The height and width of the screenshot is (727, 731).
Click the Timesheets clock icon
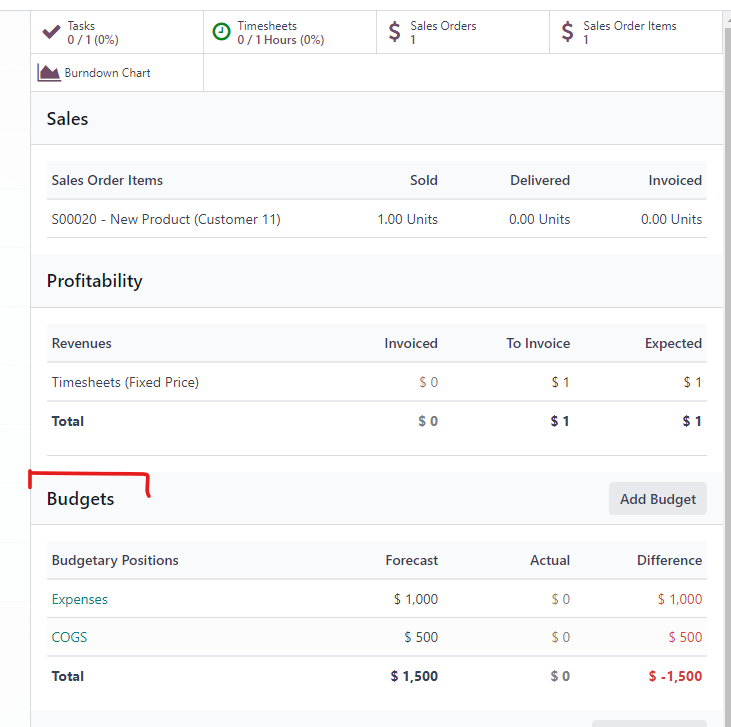click(221, 32)
